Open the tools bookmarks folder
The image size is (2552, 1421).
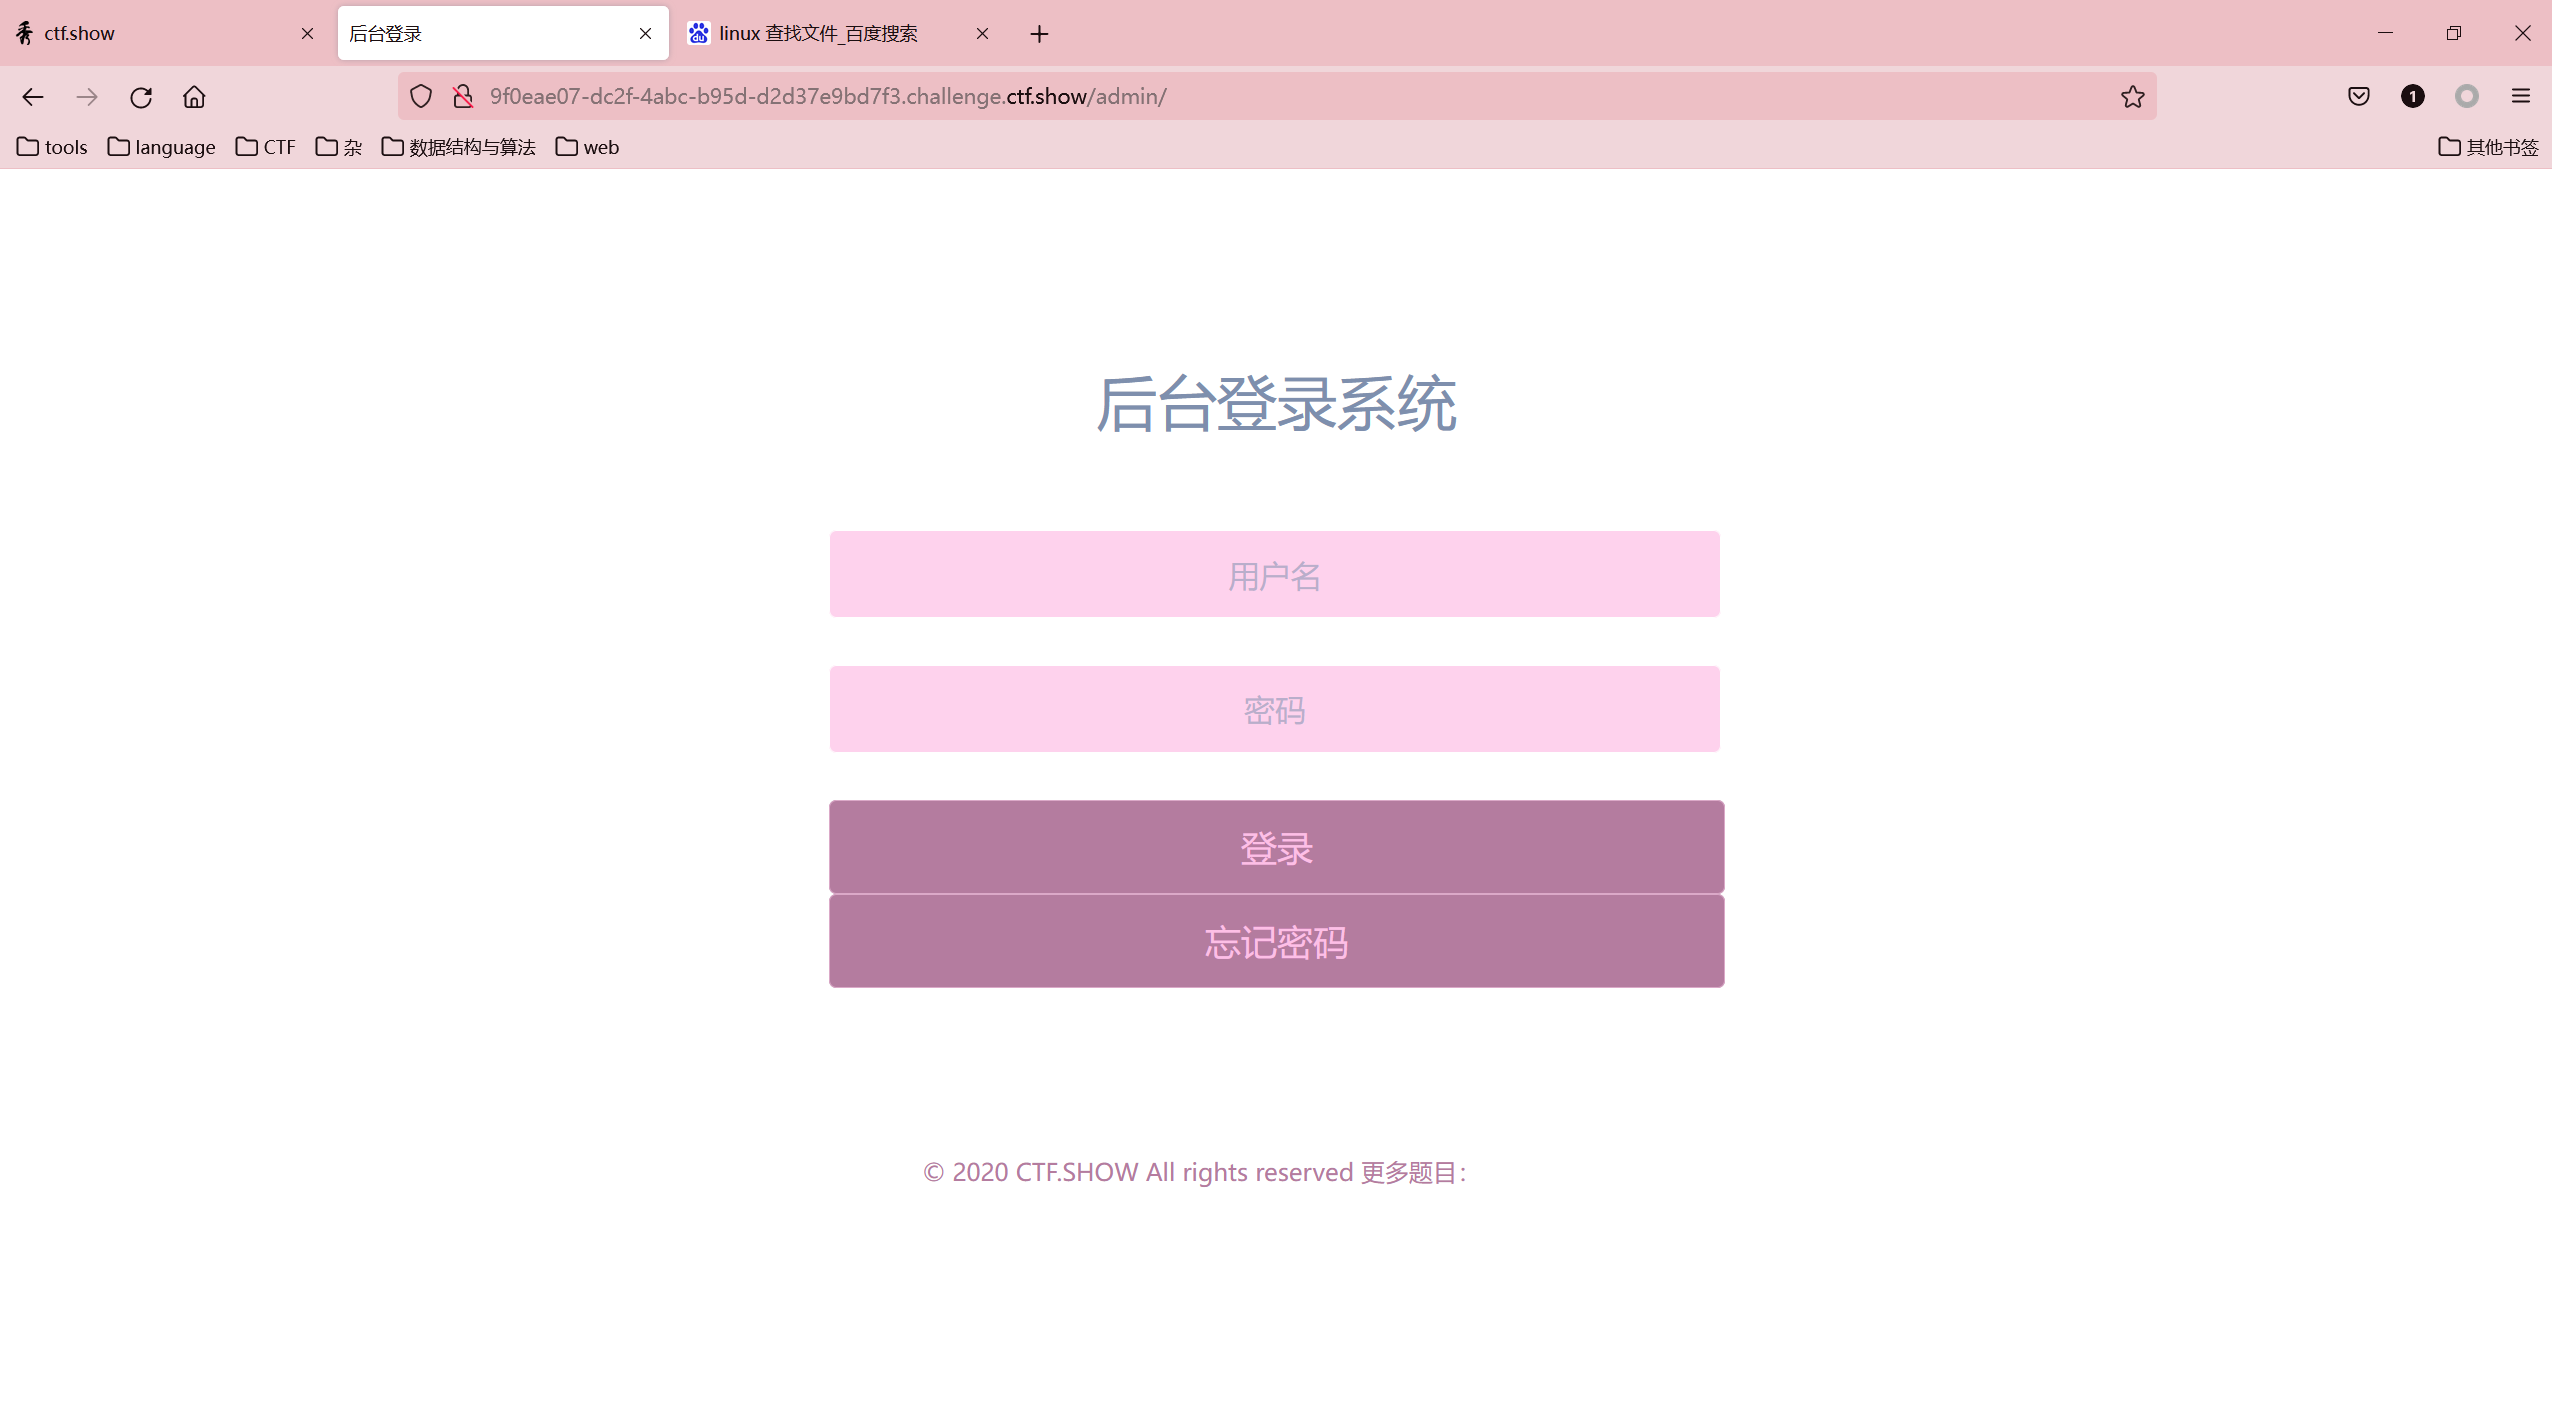point(51,147)
